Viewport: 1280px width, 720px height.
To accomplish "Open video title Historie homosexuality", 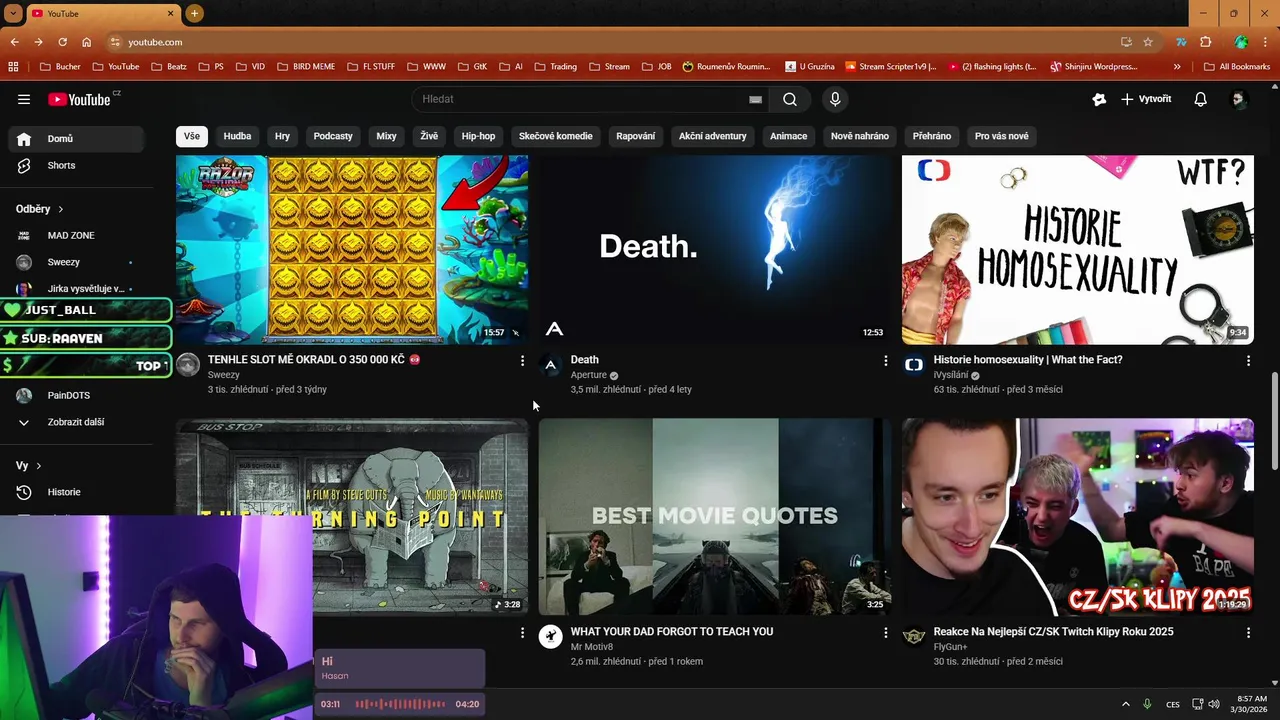I will [1028, 360].
